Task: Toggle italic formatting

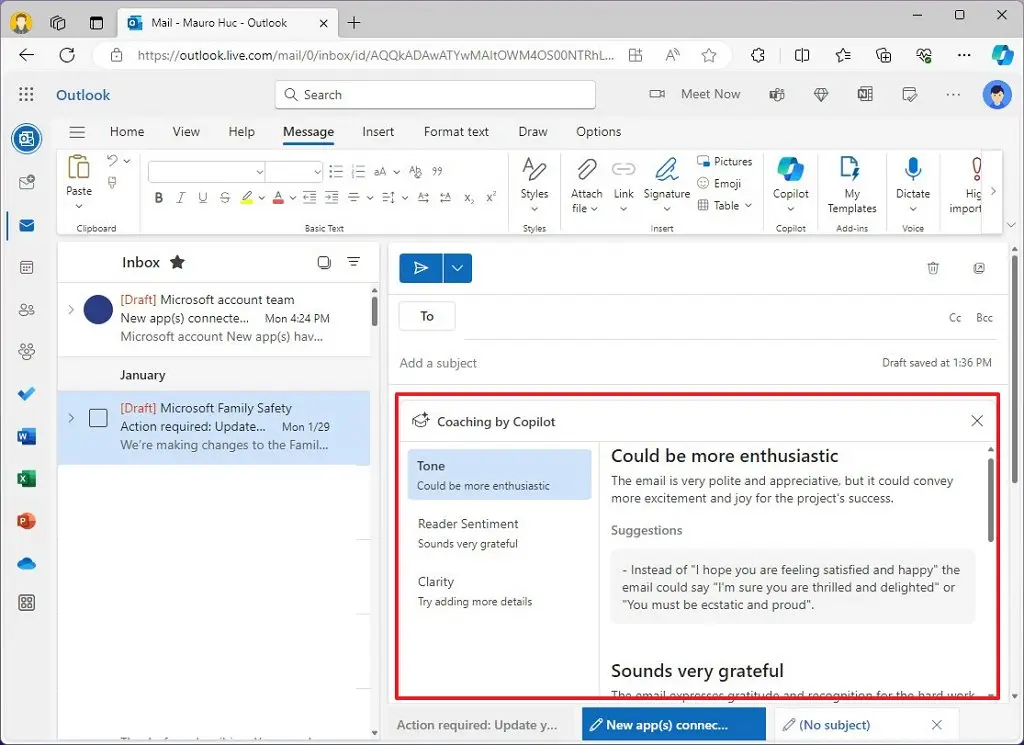Action: (181, 197)
